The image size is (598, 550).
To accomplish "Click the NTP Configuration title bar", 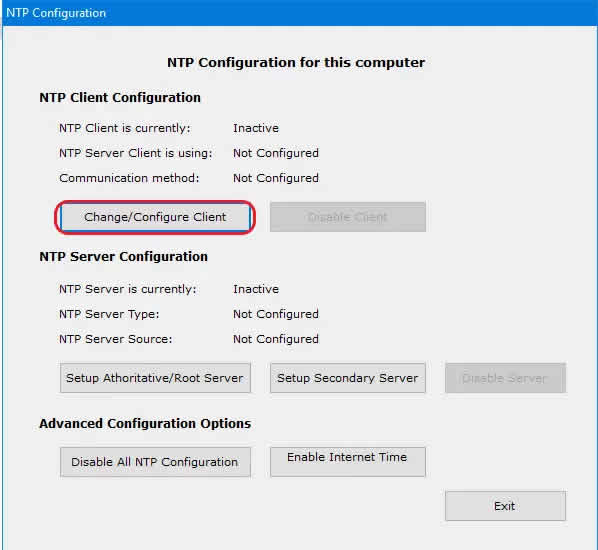I will point(299,13).
